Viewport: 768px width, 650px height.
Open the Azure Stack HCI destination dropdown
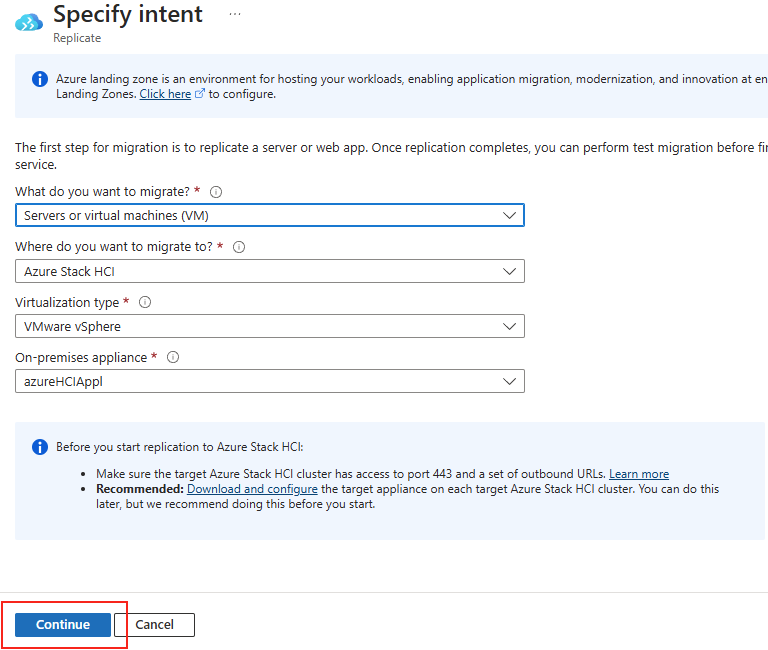click(270, 271)
